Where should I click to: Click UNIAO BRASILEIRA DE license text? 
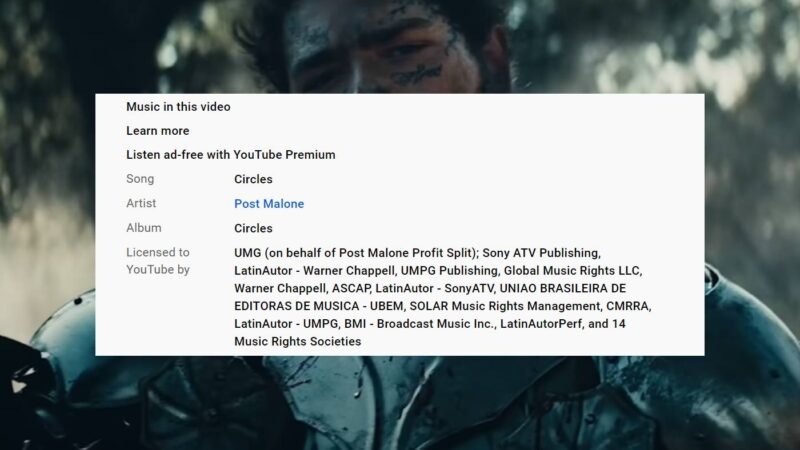[562, 288]
